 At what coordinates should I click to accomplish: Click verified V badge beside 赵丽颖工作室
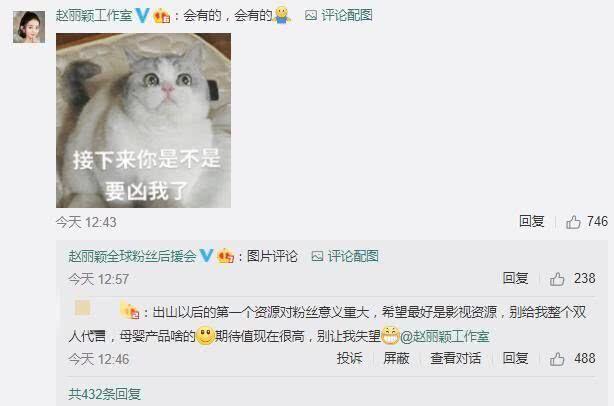(142, 16)
